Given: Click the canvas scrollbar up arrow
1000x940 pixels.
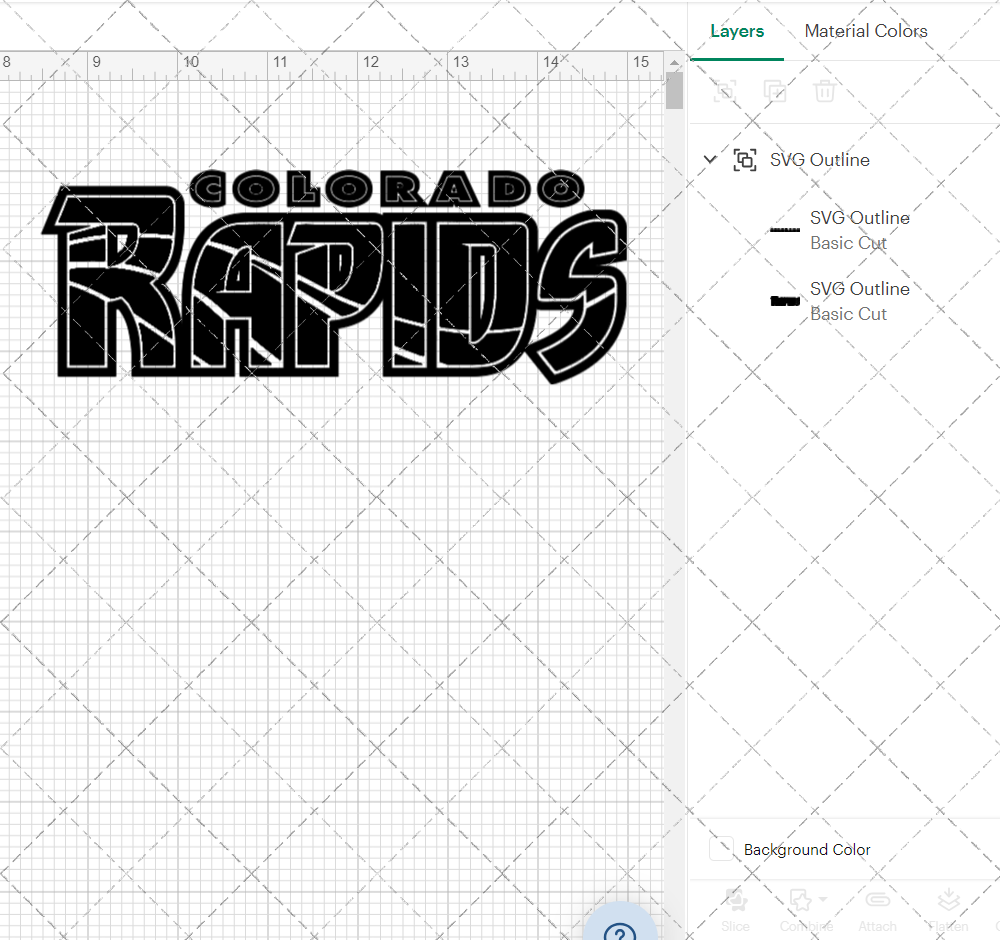Looking at the screenshot, I should coord(674,62).
